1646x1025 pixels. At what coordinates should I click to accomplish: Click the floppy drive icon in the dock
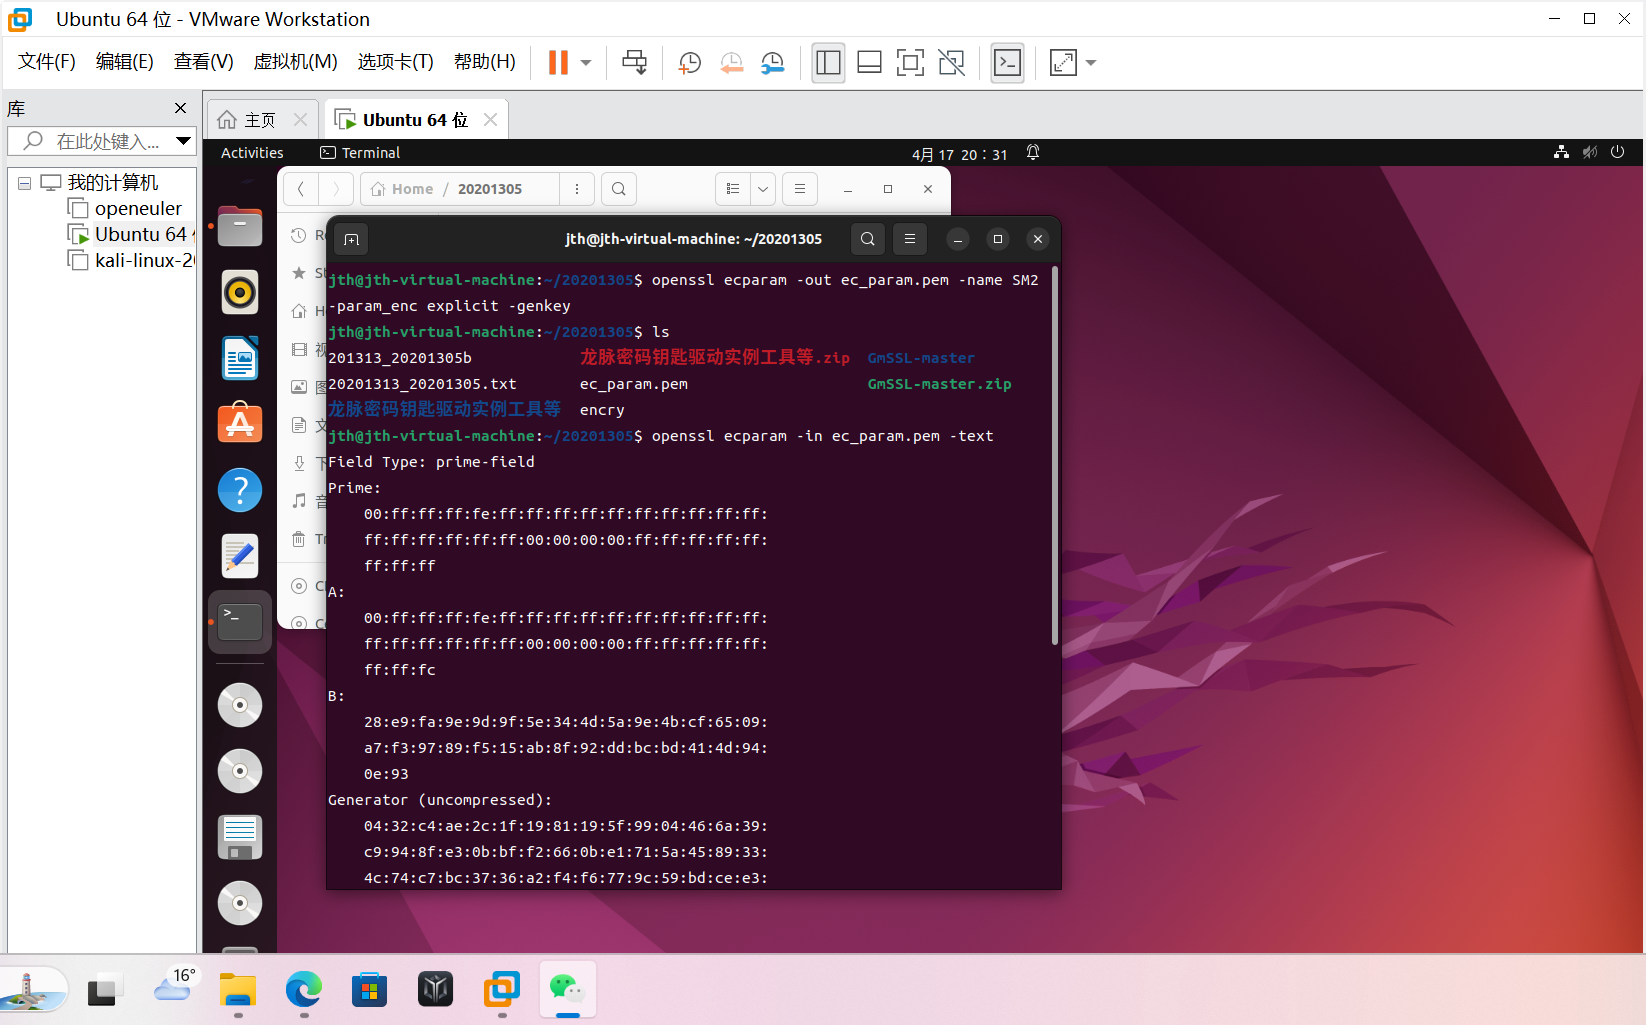[240, 837]
